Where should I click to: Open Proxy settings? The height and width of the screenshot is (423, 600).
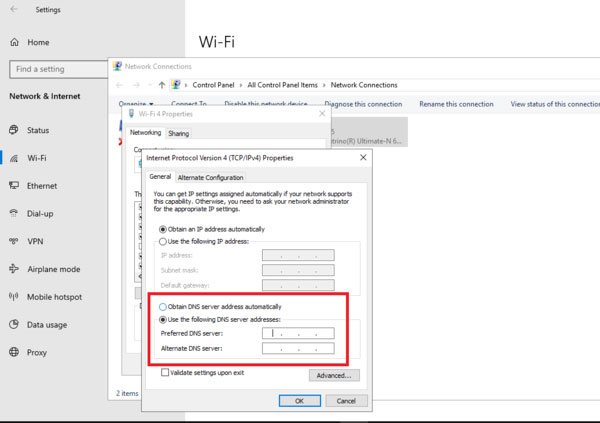click(37, 352)
